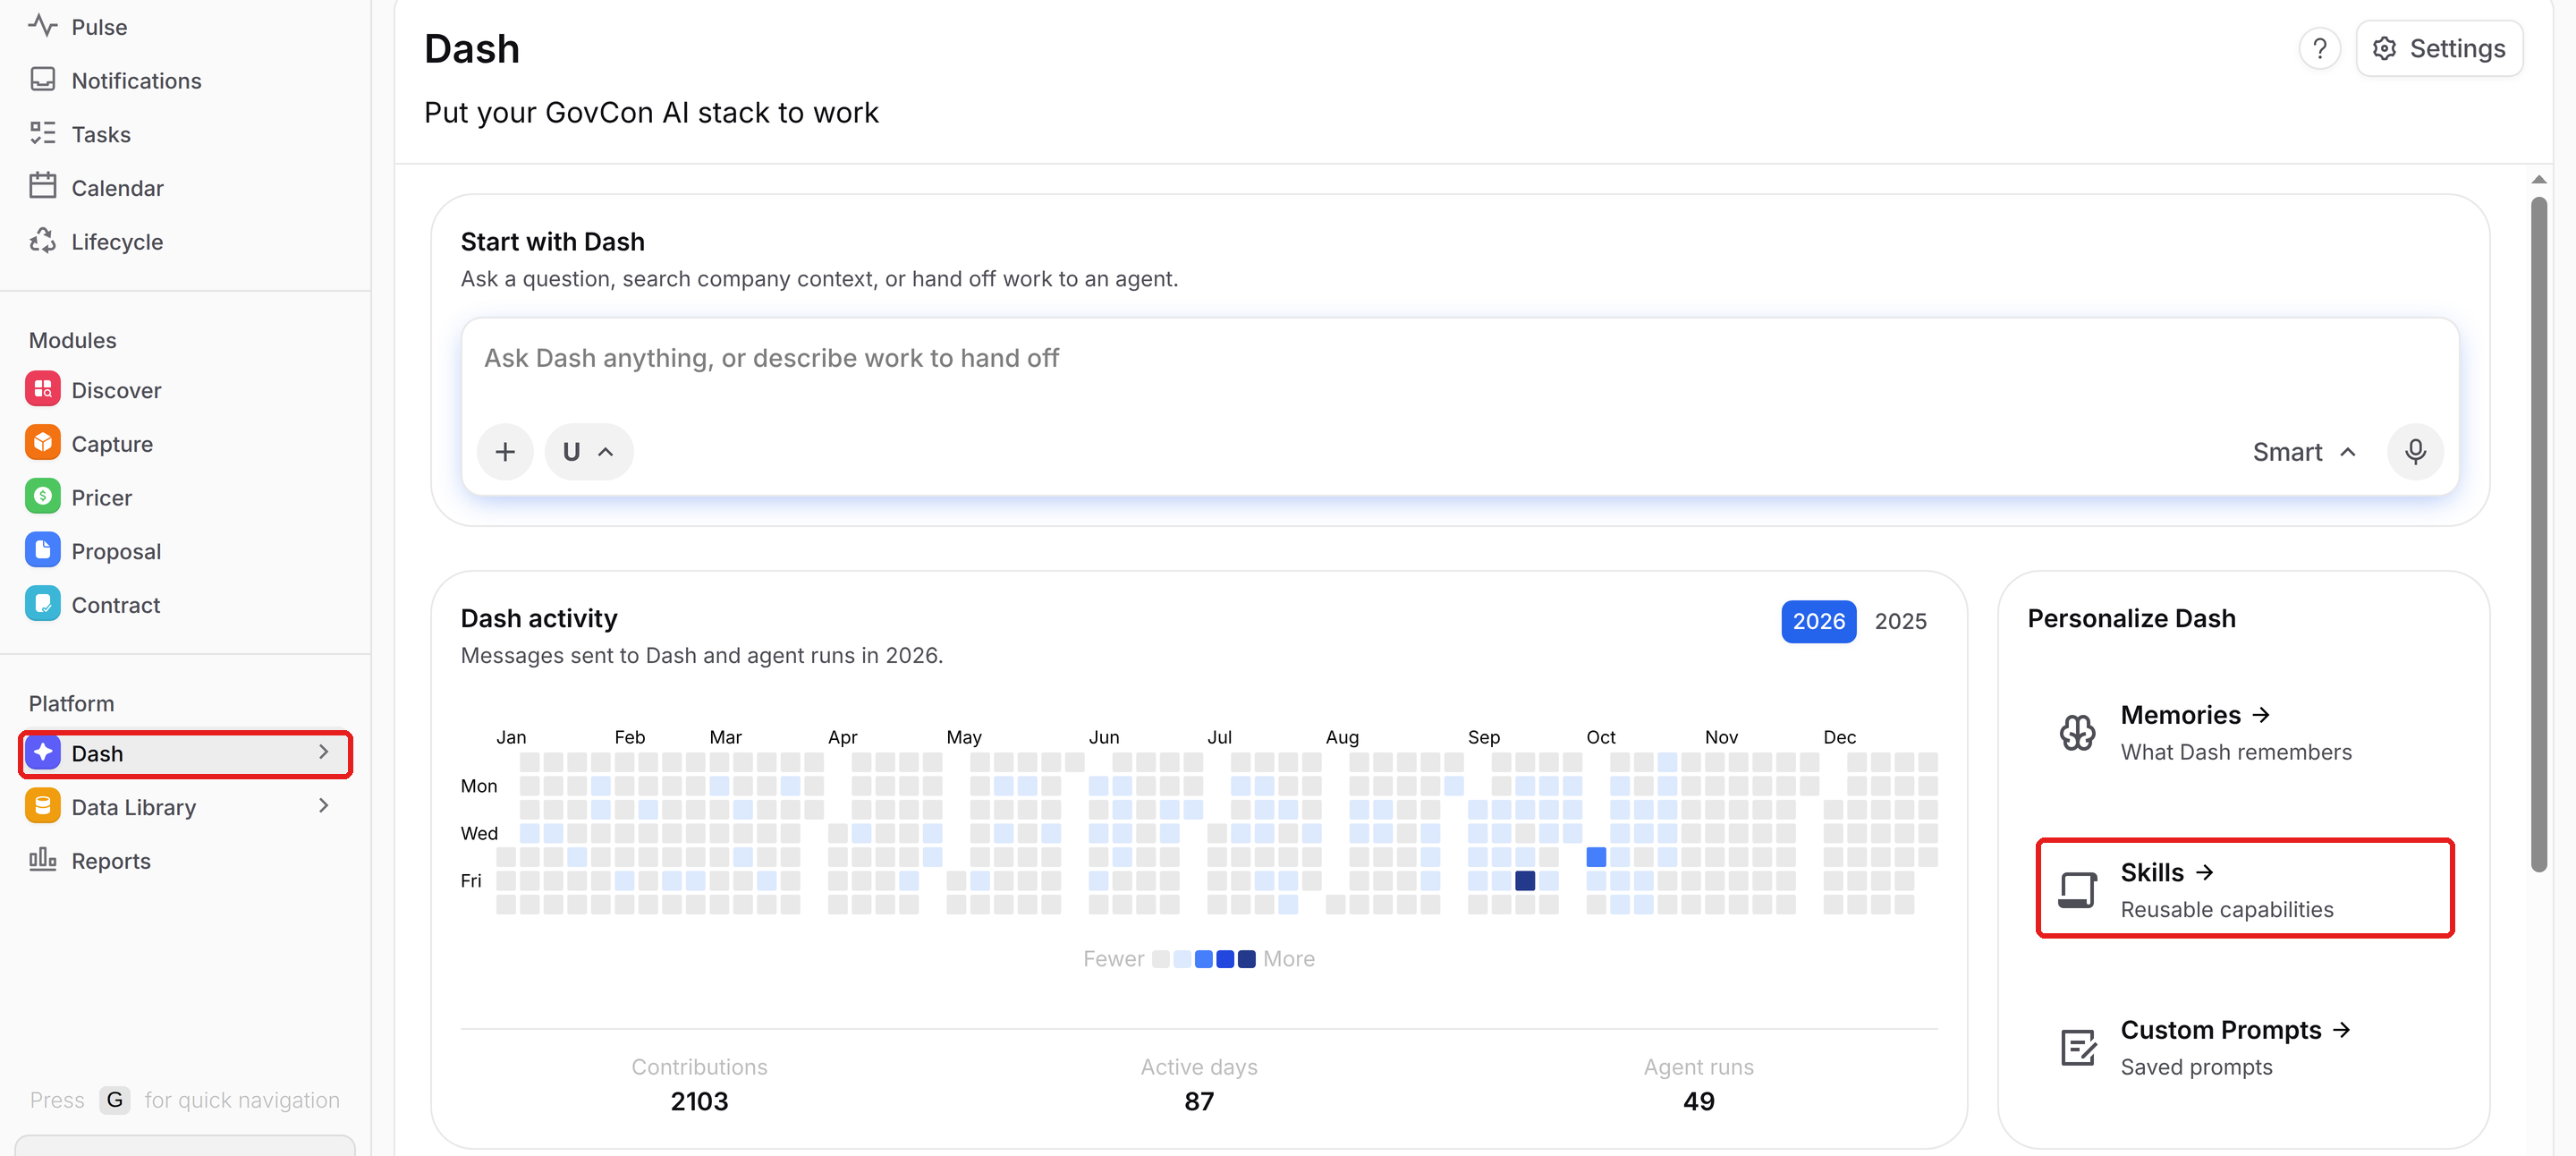Click the Agent runs 49 value

pyautogui.click(x=1698, y=1101)
